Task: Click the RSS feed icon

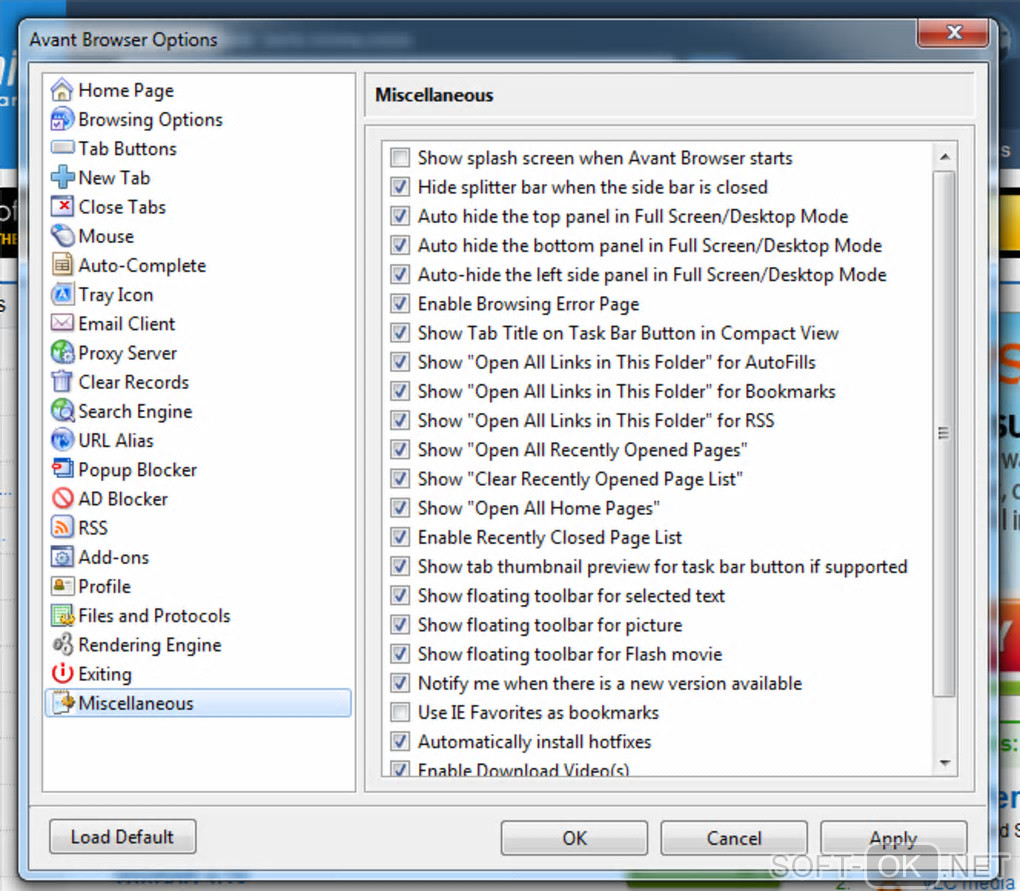Action: point(62,527)
